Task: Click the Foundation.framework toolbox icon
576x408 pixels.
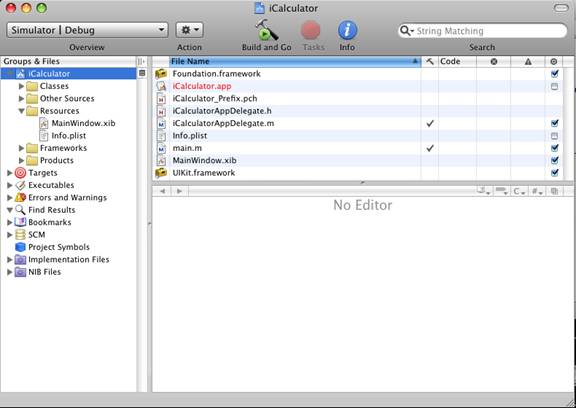Action: click(161, 73)
